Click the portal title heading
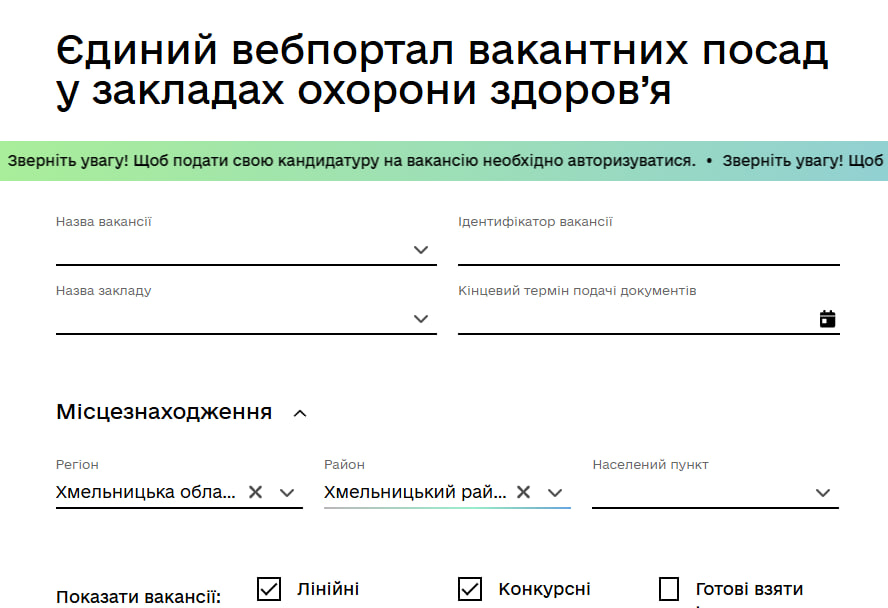The height and width of the screenshot is (608, 888). [x=441, y=71]
